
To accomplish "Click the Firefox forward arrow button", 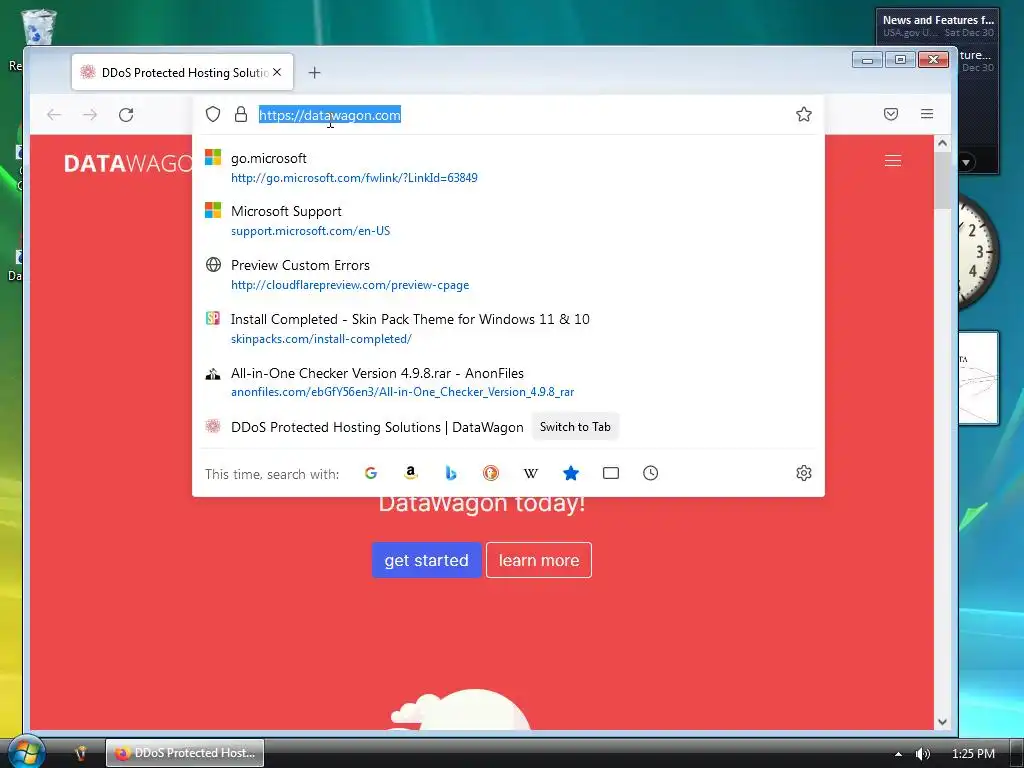I will coord(90,115).
